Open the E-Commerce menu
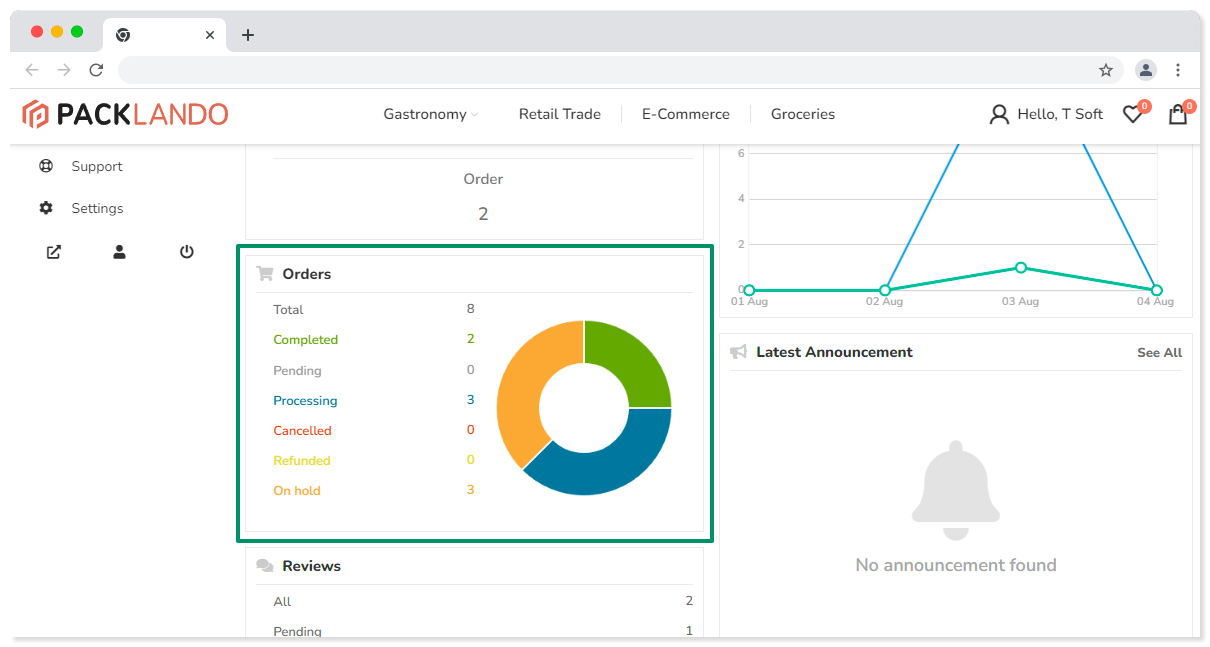The image size is (1210, 647). (x=686, y=114)
